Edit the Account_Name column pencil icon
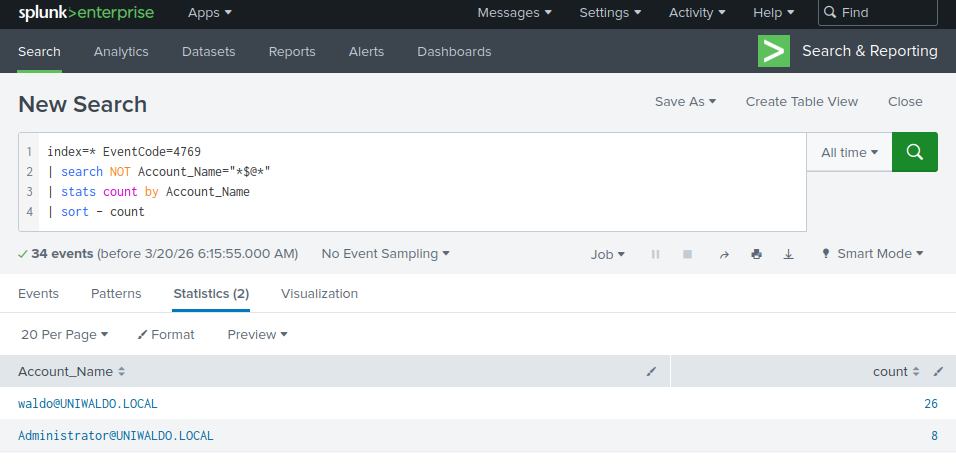The height and width of the screenshot is (466, 956). (x=651, y=371)
